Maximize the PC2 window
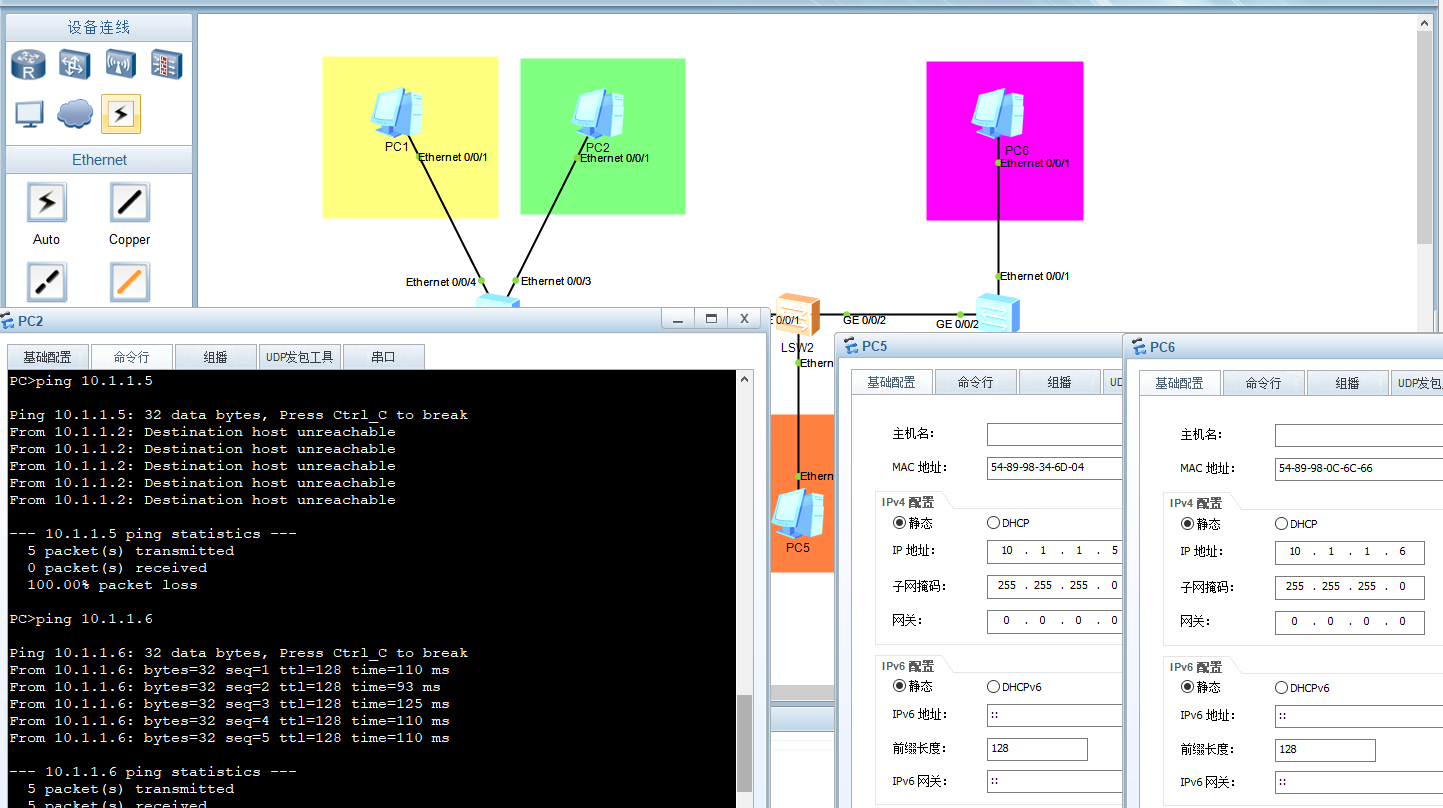1443x808 pixels. pyautogui.click(x=711, y=319)
